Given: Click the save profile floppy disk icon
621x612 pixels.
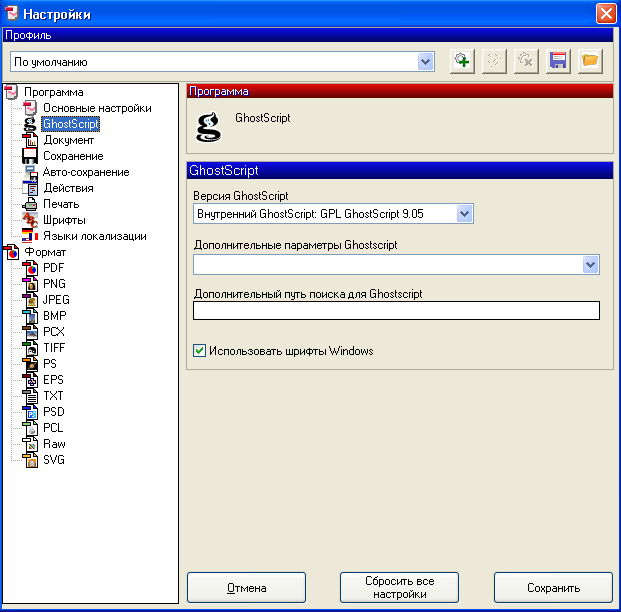Looking at the screenshot, I should (558, 61).
